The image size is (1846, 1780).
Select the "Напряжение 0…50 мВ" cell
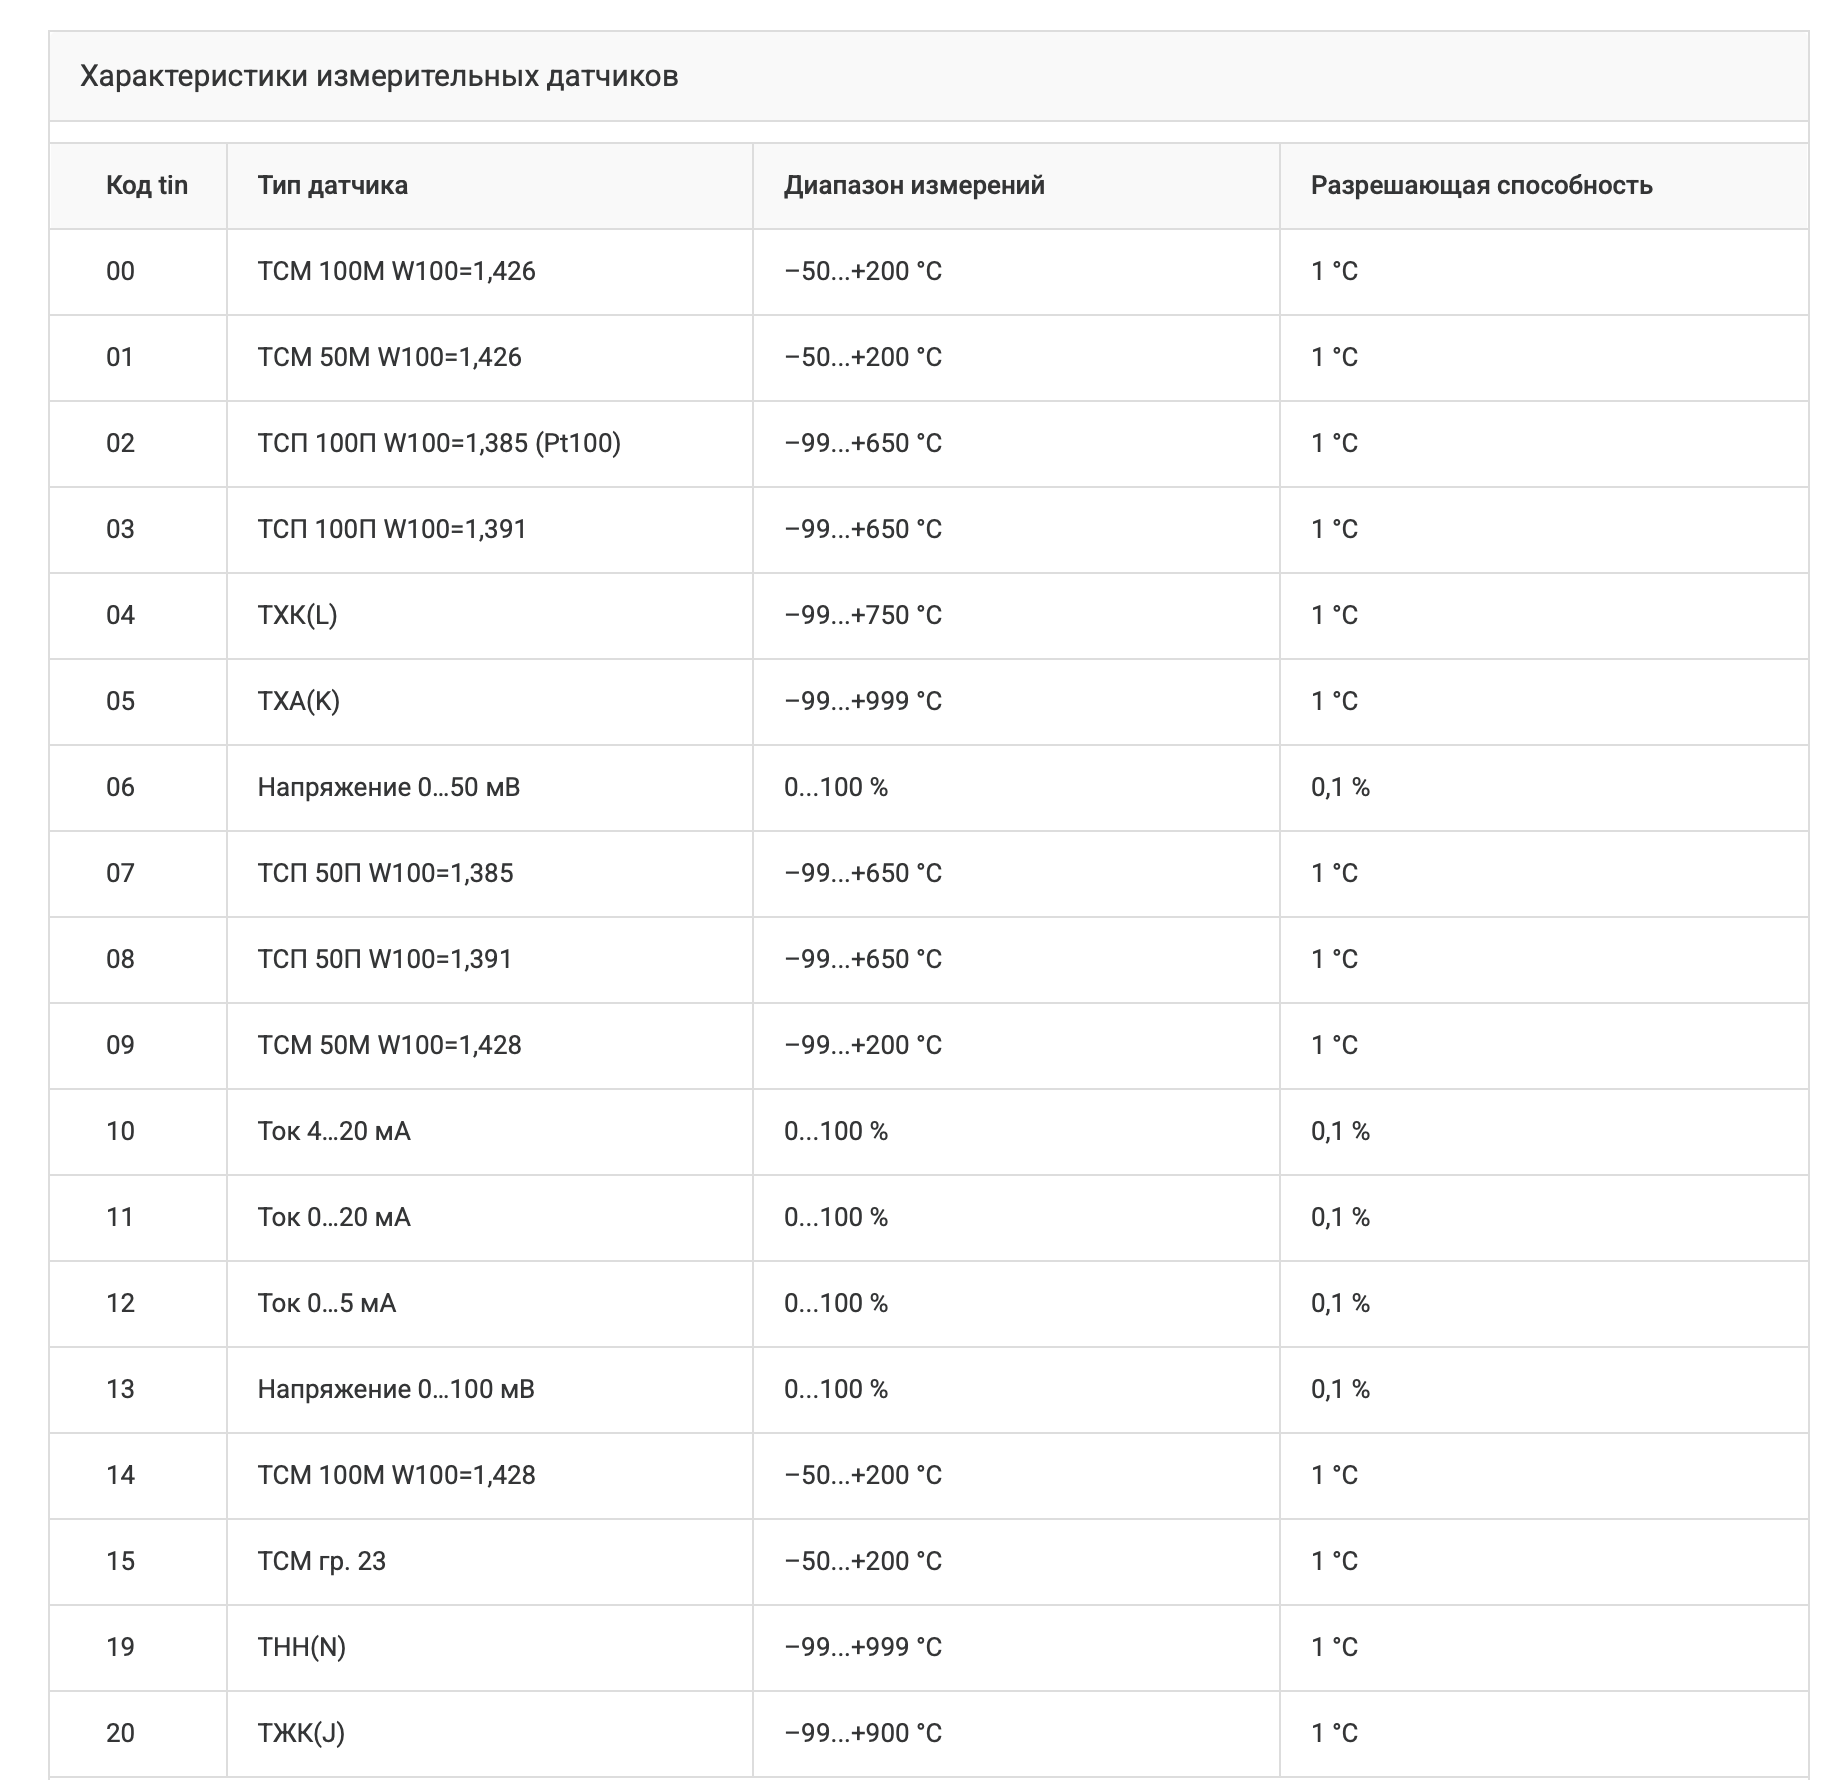(x=389, y=787)
